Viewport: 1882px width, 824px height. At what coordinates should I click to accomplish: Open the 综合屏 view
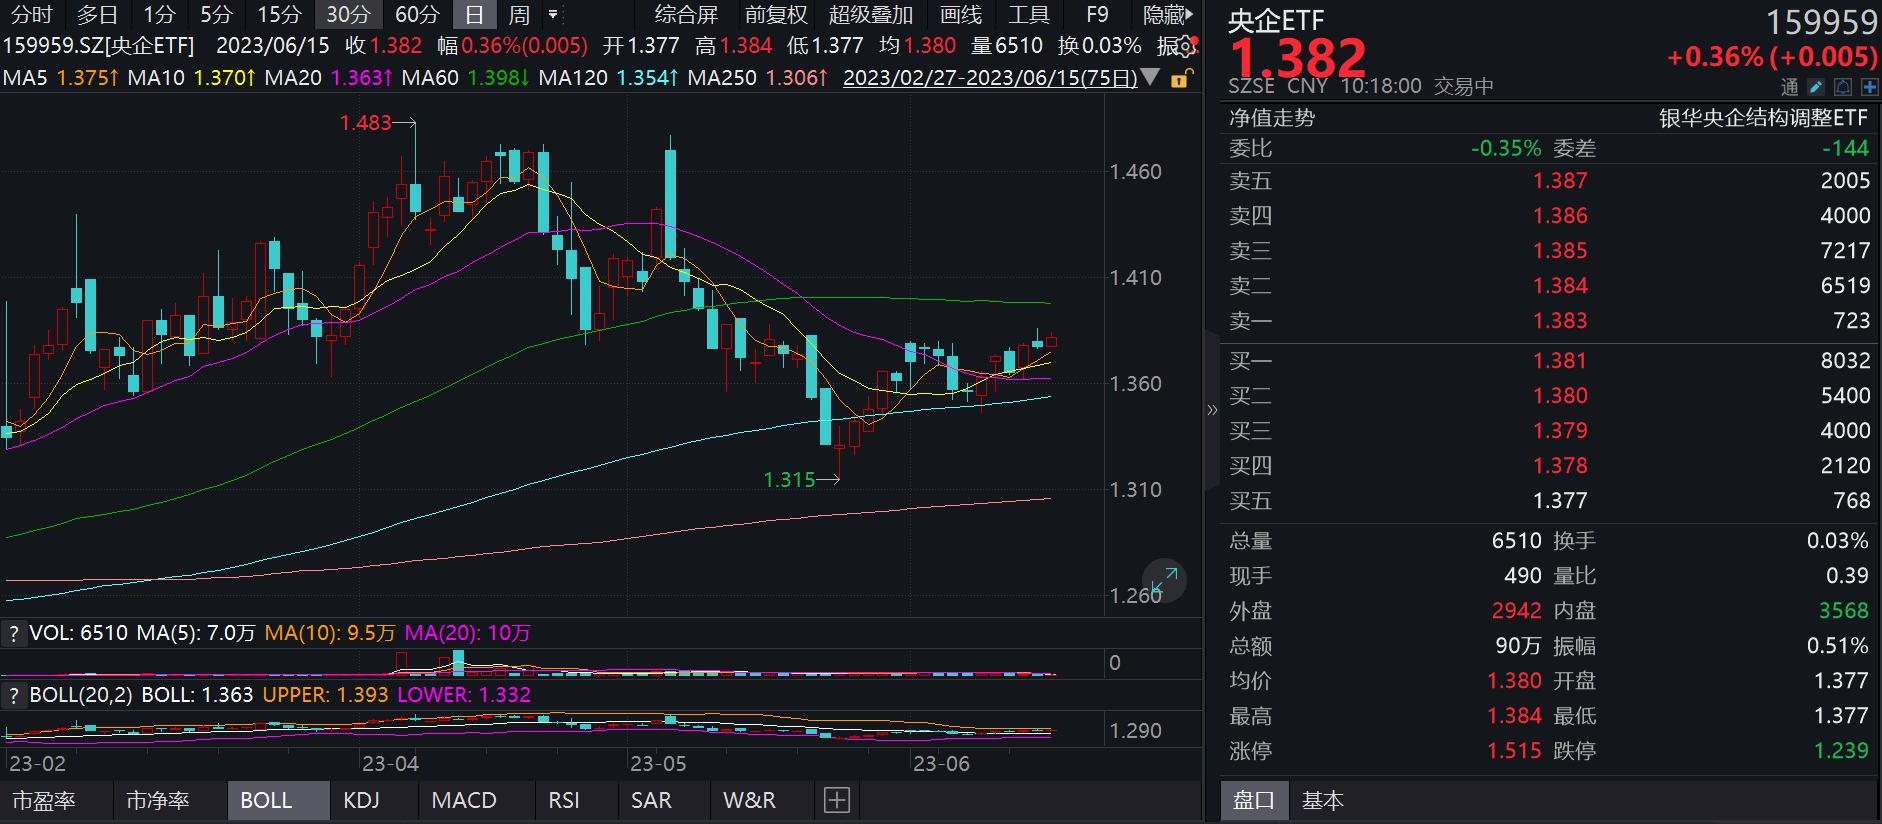click(x=686, y=15)
